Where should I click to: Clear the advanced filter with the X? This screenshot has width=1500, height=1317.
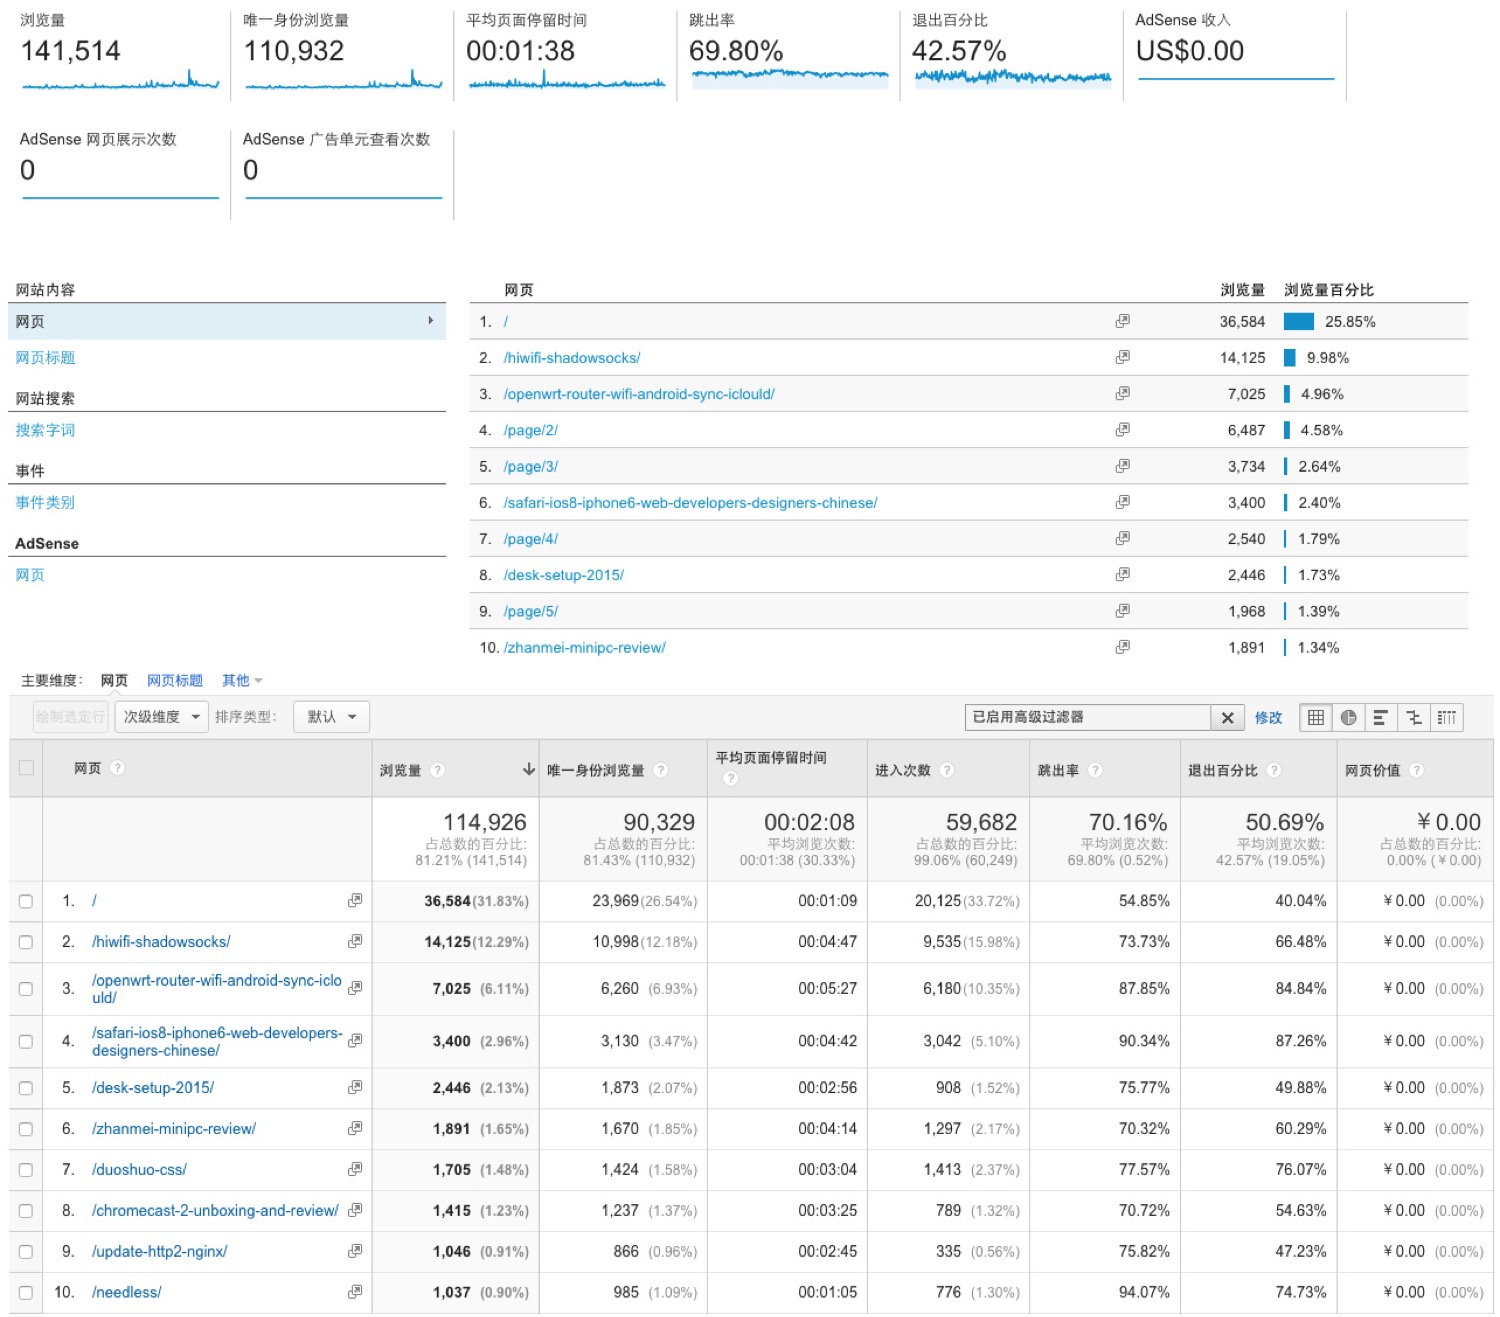[x=1227, y=717]
